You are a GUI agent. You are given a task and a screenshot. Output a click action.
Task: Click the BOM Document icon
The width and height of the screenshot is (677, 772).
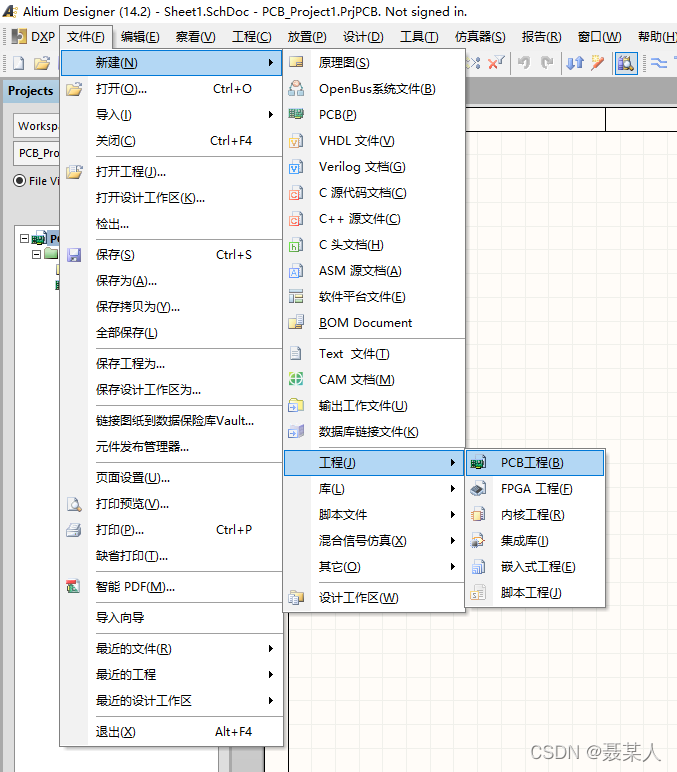[296, 322]
